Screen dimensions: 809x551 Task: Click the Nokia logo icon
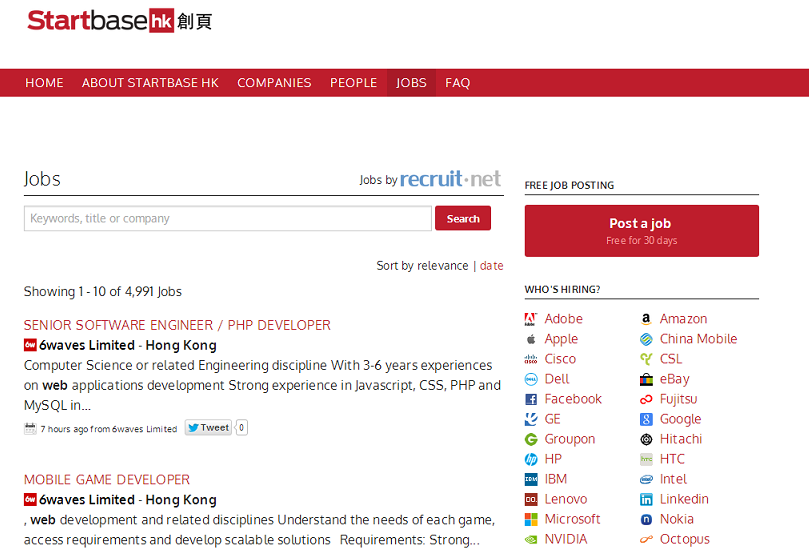tap(646, 520)
